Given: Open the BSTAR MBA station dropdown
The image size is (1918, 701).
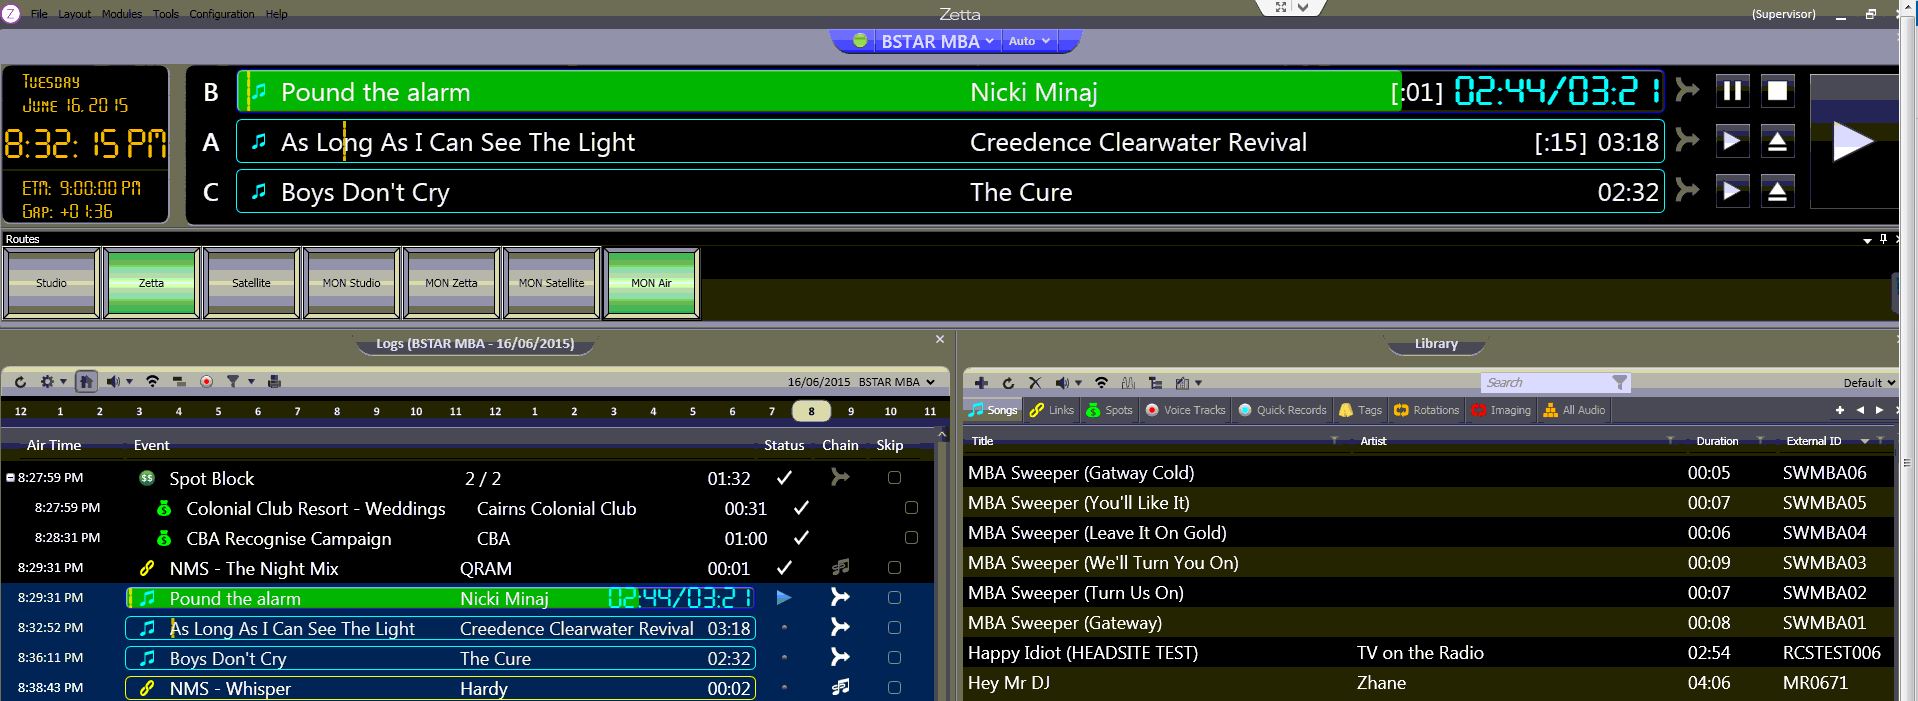Looking at the screenshot, I should 936,41.
